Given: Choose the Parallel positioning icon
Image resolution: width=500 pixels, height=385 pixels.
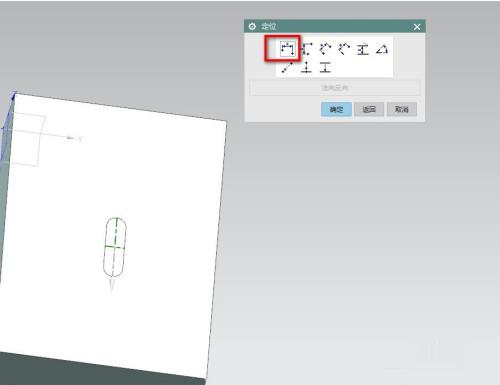Looking at the screenshot, I should [325, 49].
